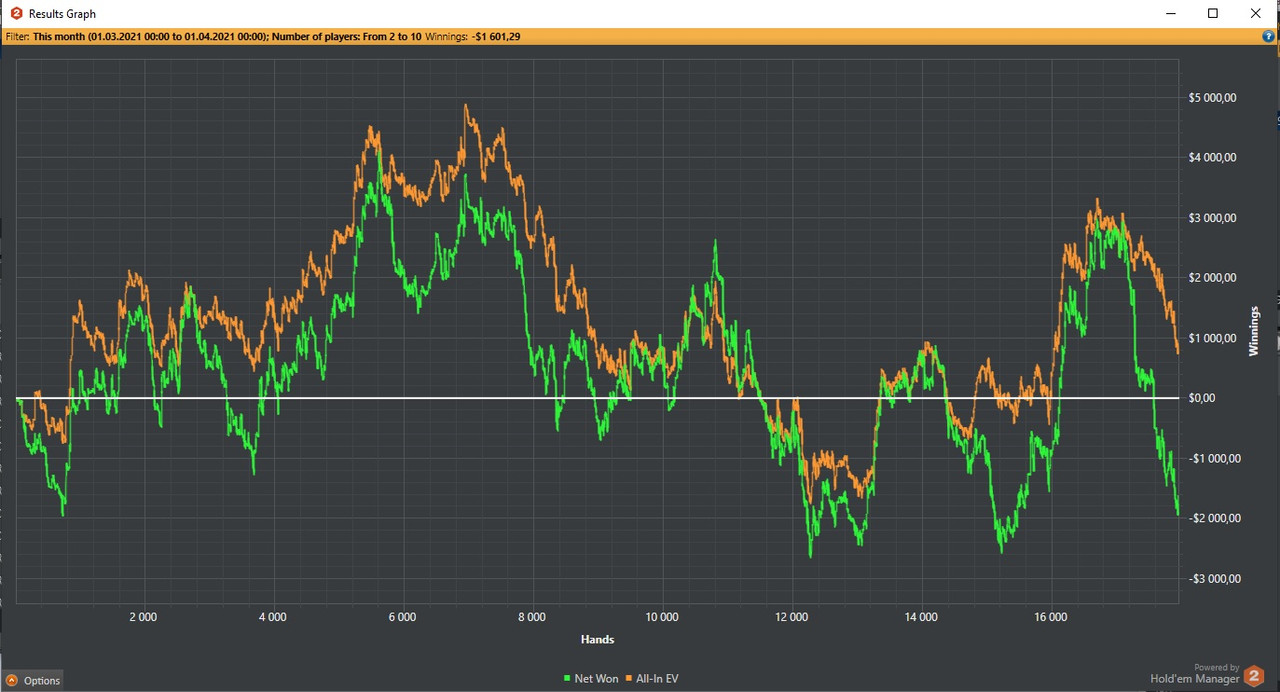Click the 14 000 hands axis label
Screen dimensions: 1280x692
click(921, 617)
